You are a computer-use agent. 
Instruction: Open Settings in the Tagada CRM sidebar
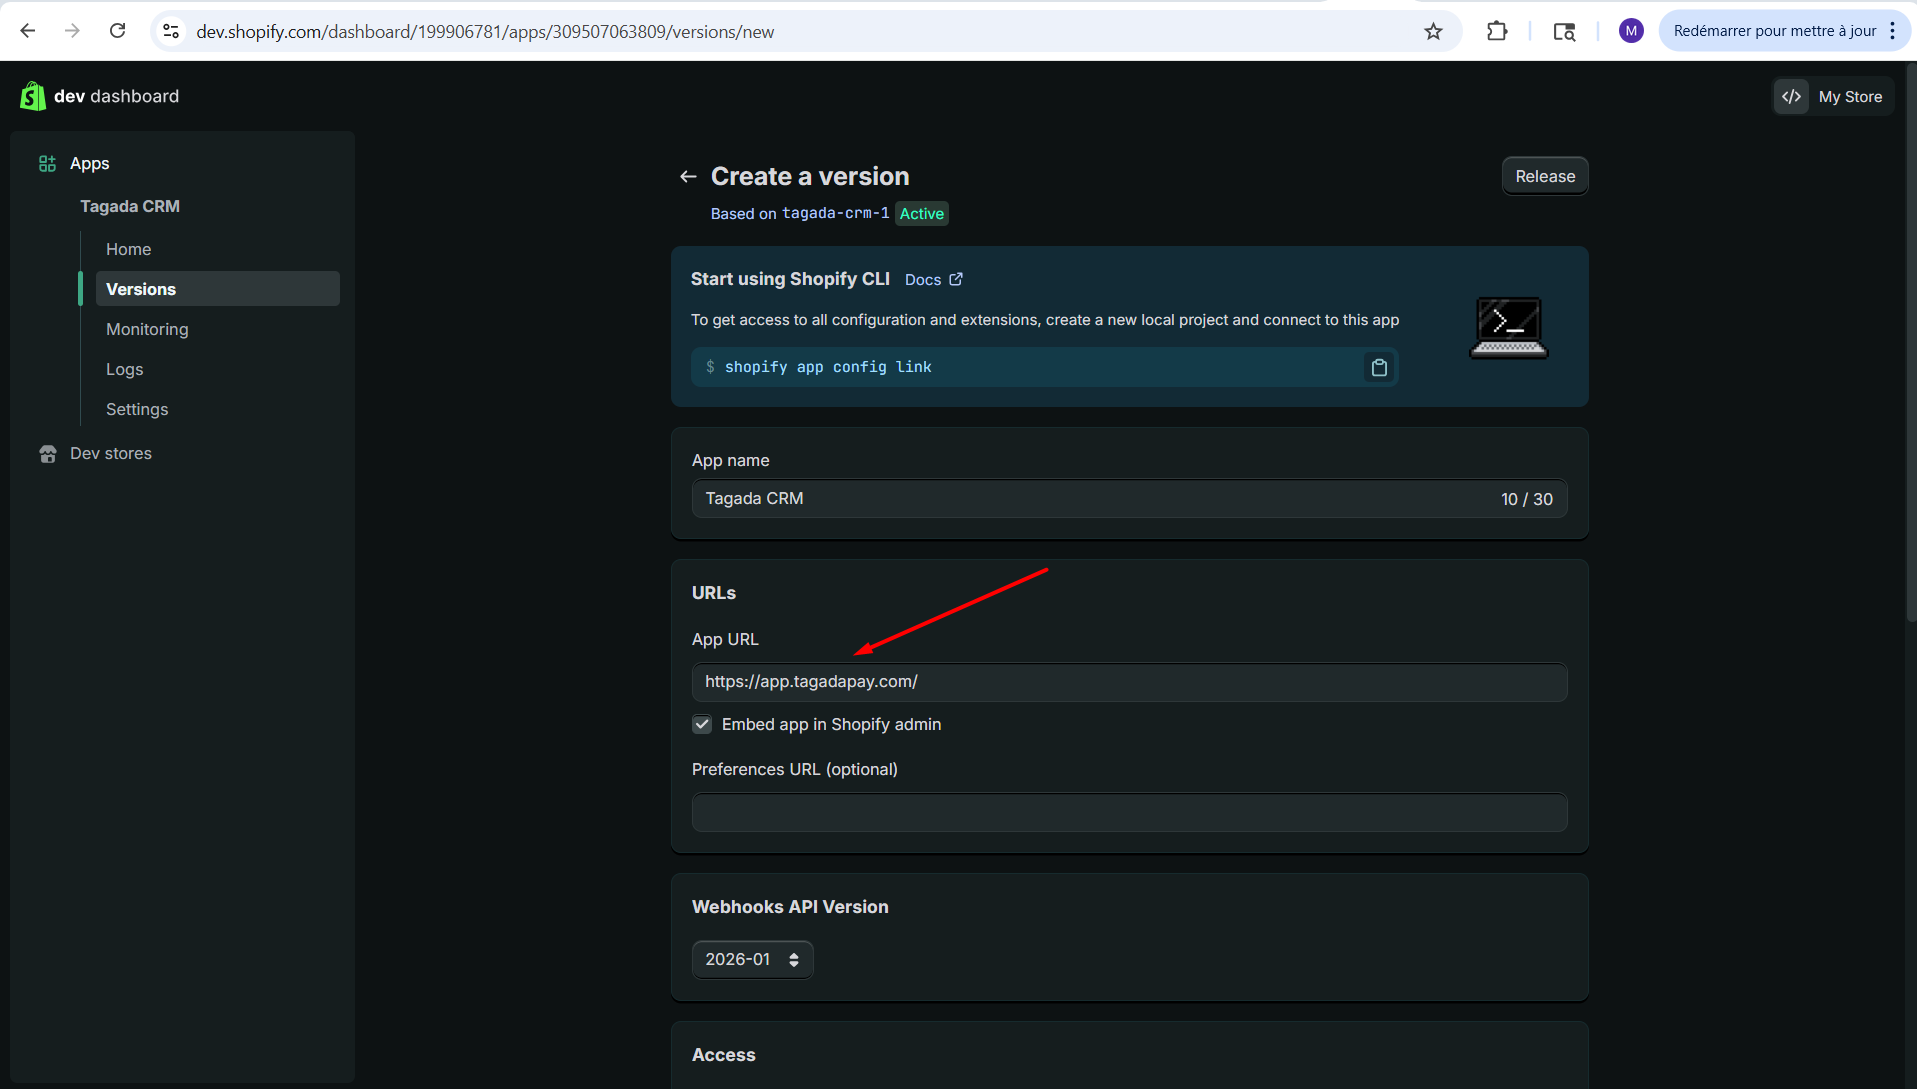point(137,409)
